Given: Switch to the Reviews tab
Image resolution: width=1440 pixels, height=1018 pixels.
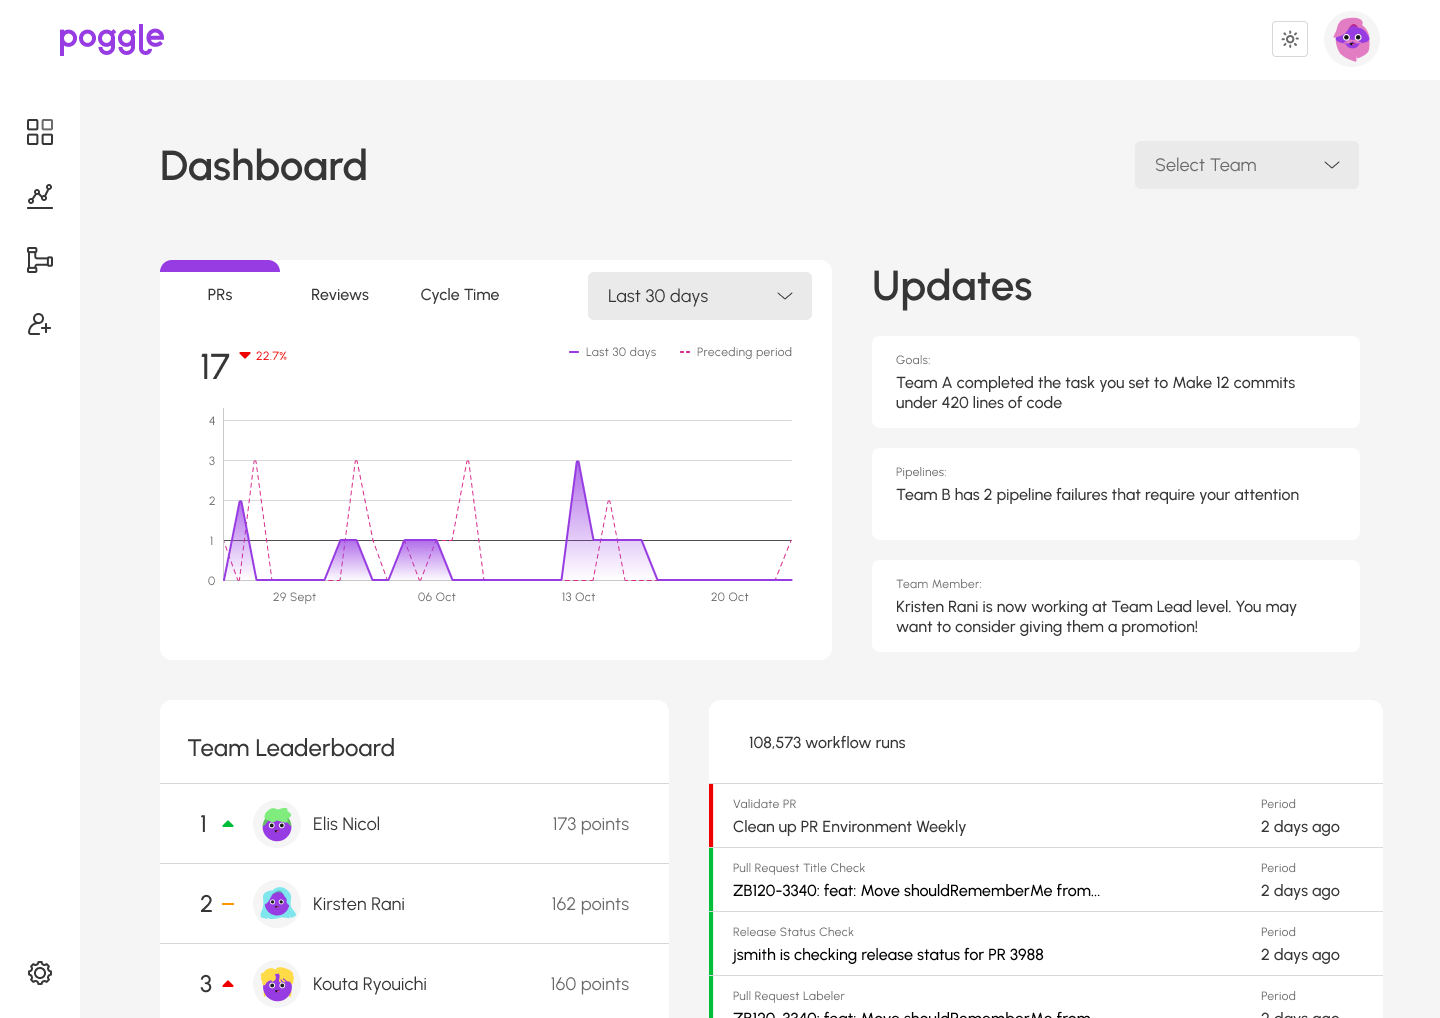Looking at the screenshot, I should pyautogui.click(x=340, y=295).
